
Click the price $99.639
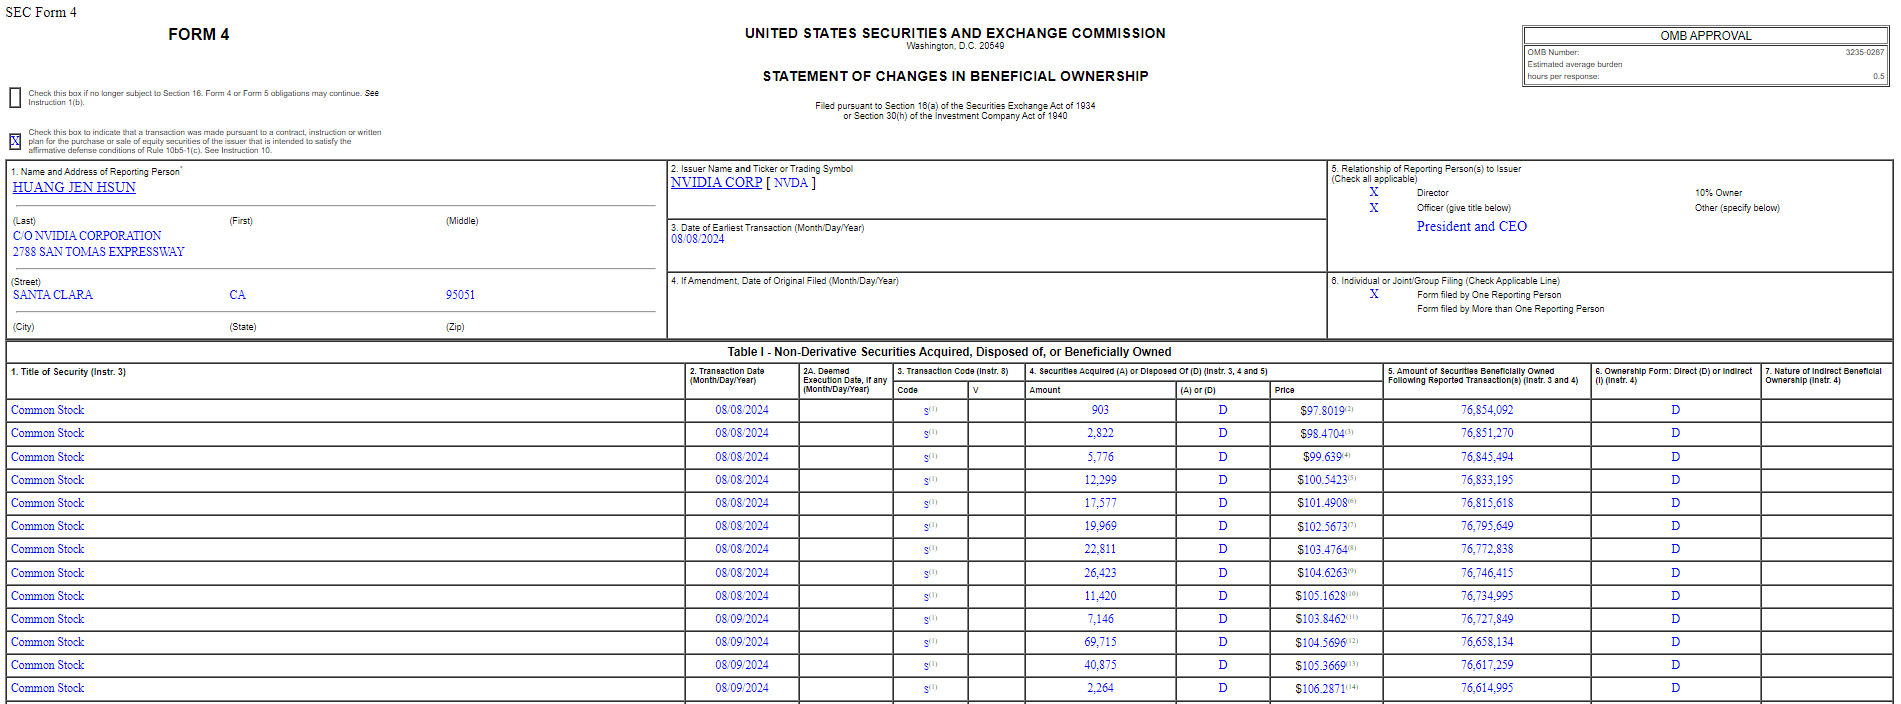(1322, 457)
